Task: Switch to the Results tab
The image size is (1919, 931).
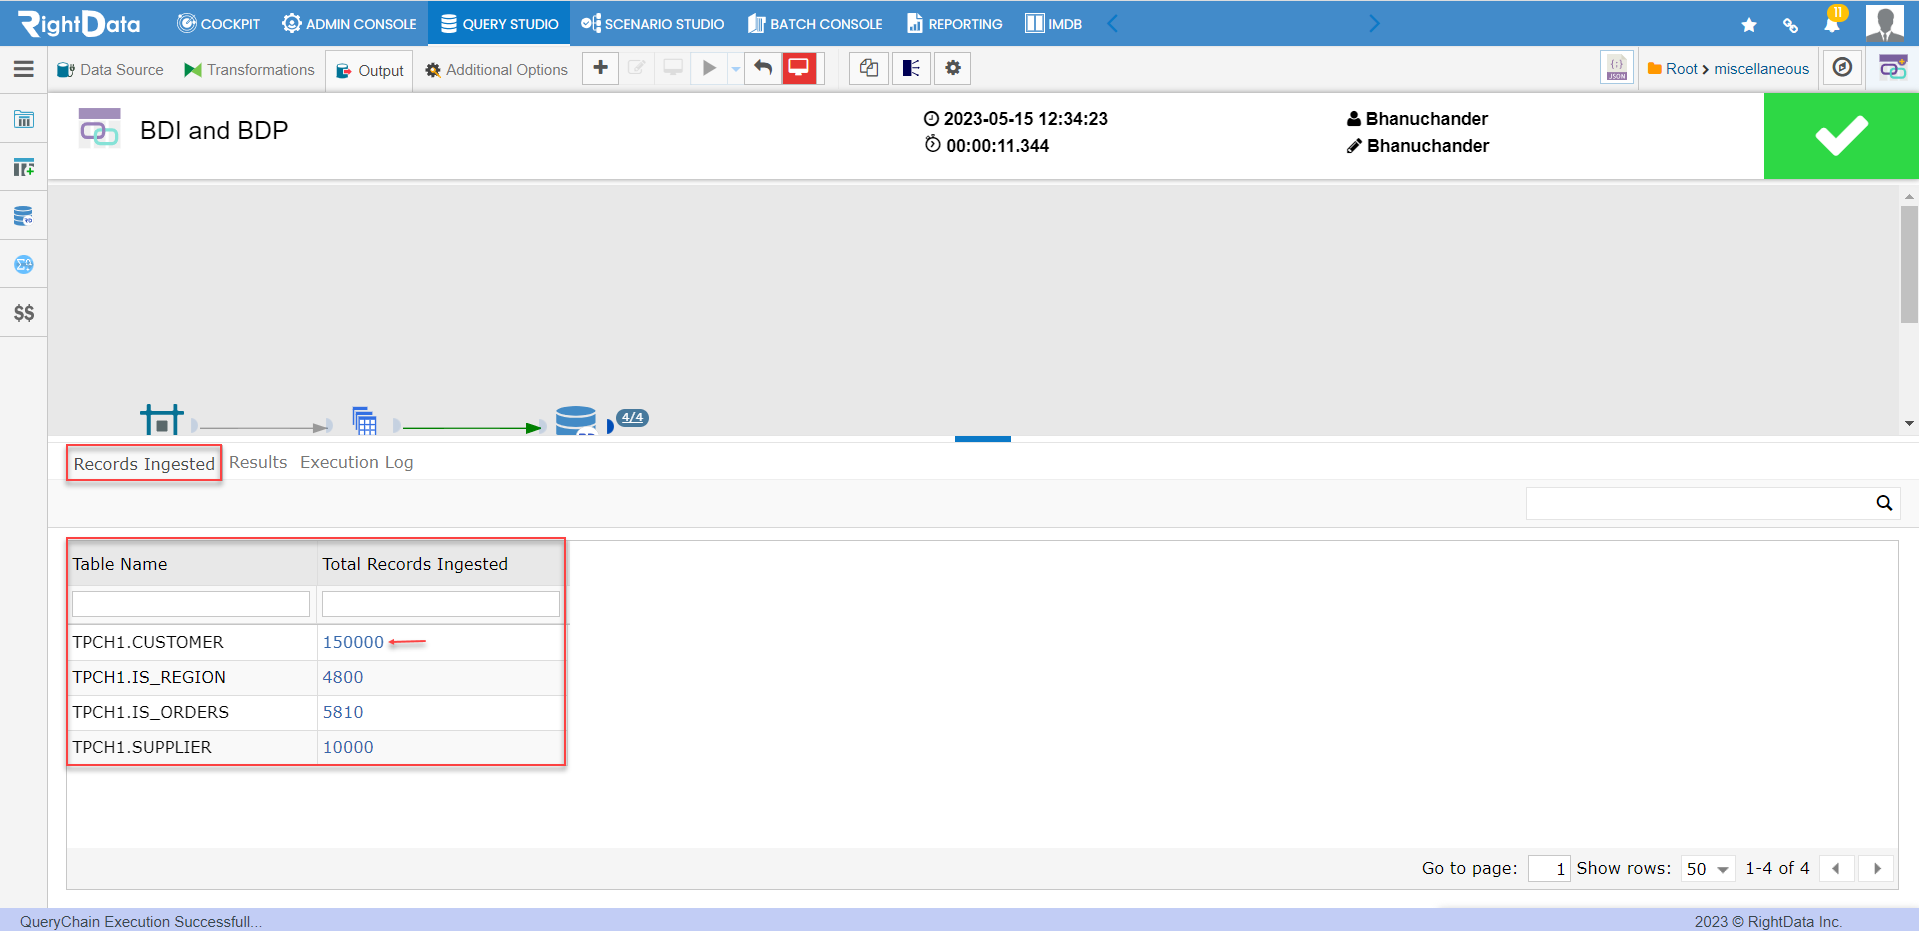Action: point(257,462)
